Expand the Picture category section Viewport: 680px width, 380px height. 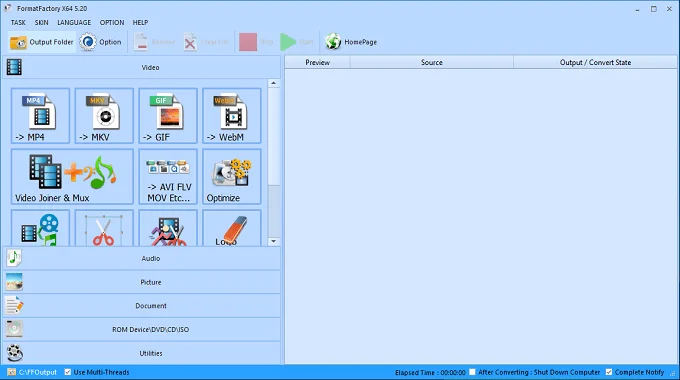(x=142, y=282)
